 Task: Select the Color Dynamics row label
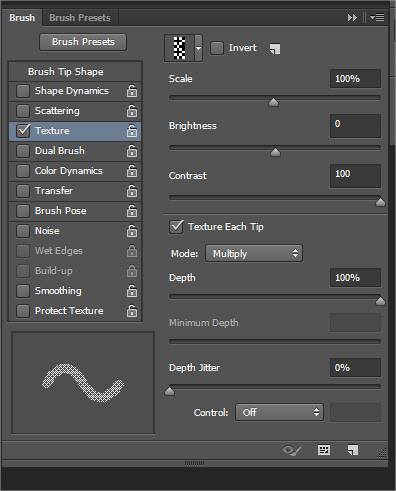pyautogui.click(x=69, y=171)
